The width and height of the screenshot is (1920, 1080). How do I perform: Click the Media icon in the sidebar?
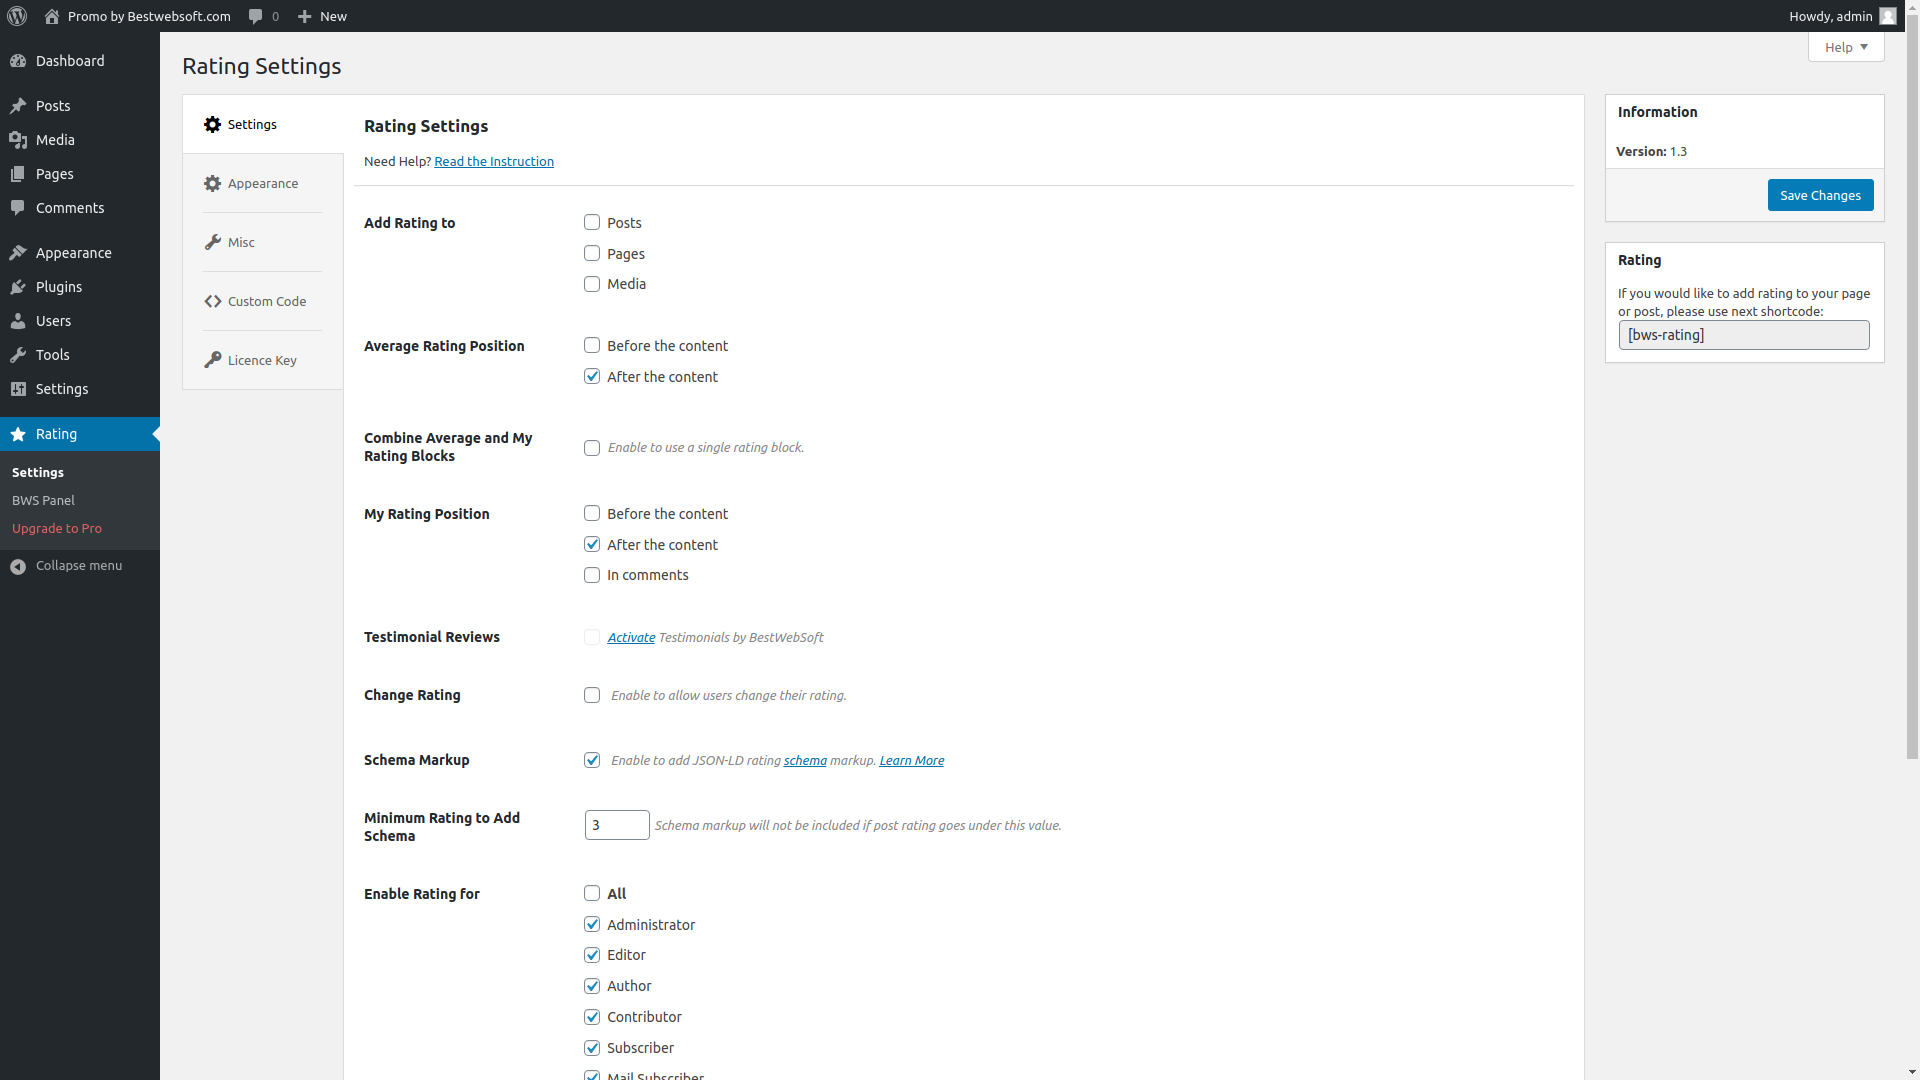[x=18, y=140]
